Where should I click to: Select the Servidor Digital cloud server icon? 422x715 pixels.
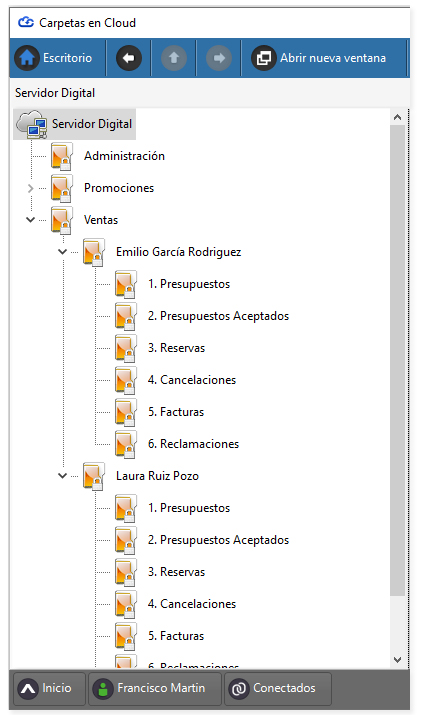click(x=32, y=124)
